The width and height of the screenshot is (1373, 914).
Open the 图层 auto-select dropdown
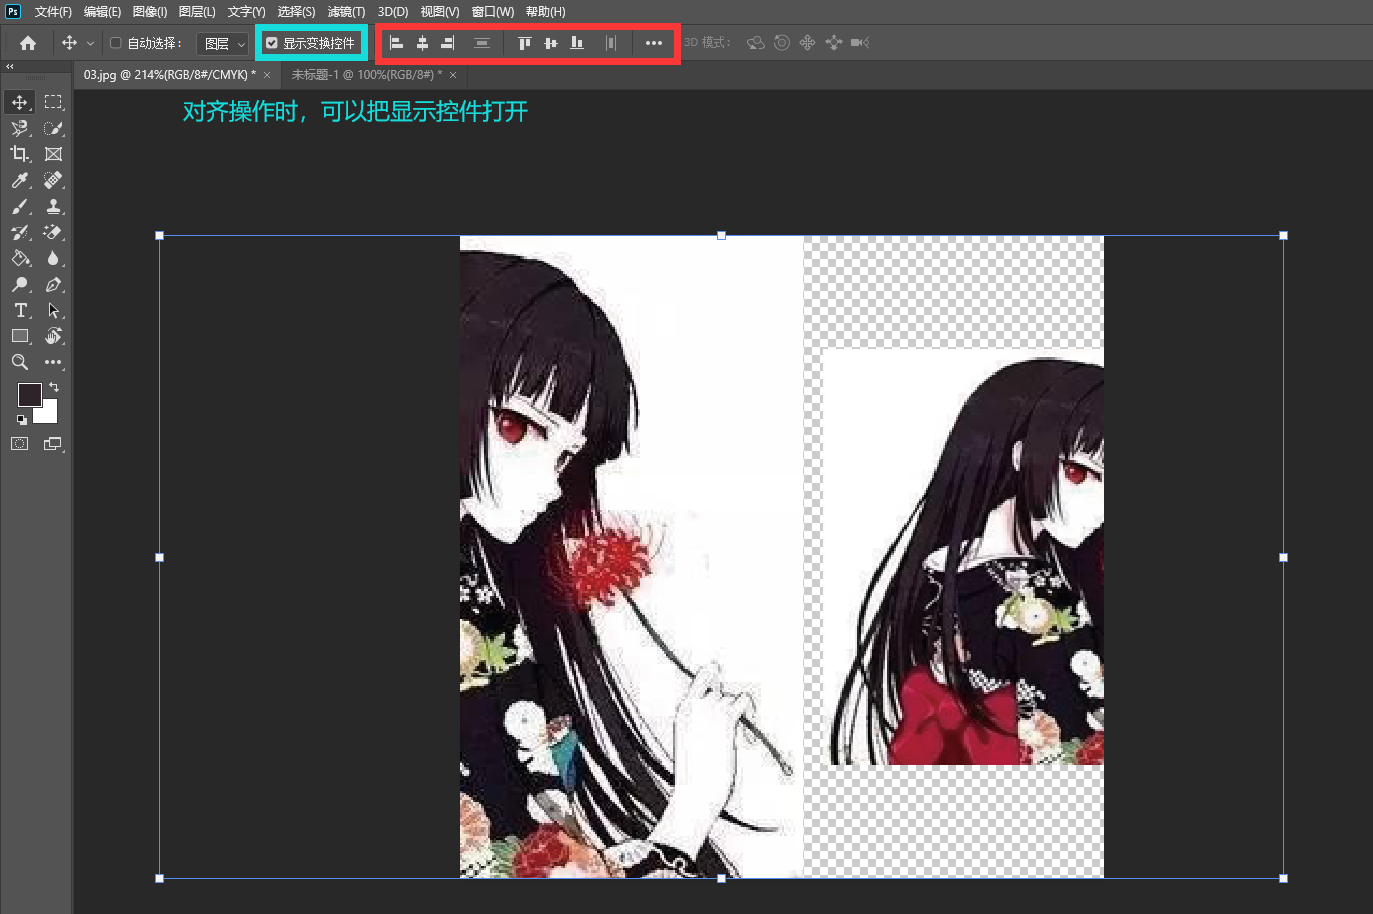(x=223, y=44)
